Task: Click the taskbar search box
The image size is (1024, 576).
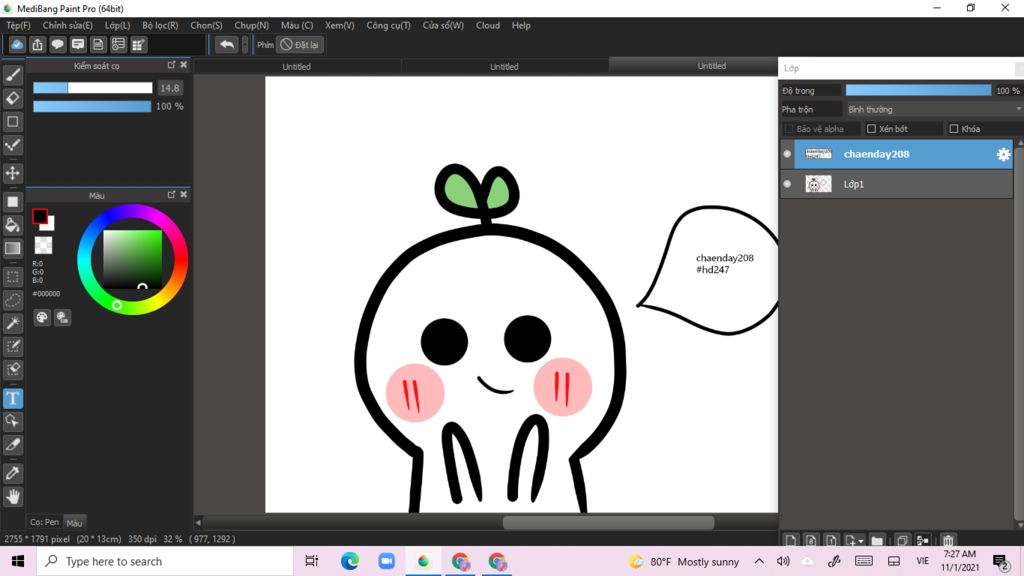Action: point(165,561)
